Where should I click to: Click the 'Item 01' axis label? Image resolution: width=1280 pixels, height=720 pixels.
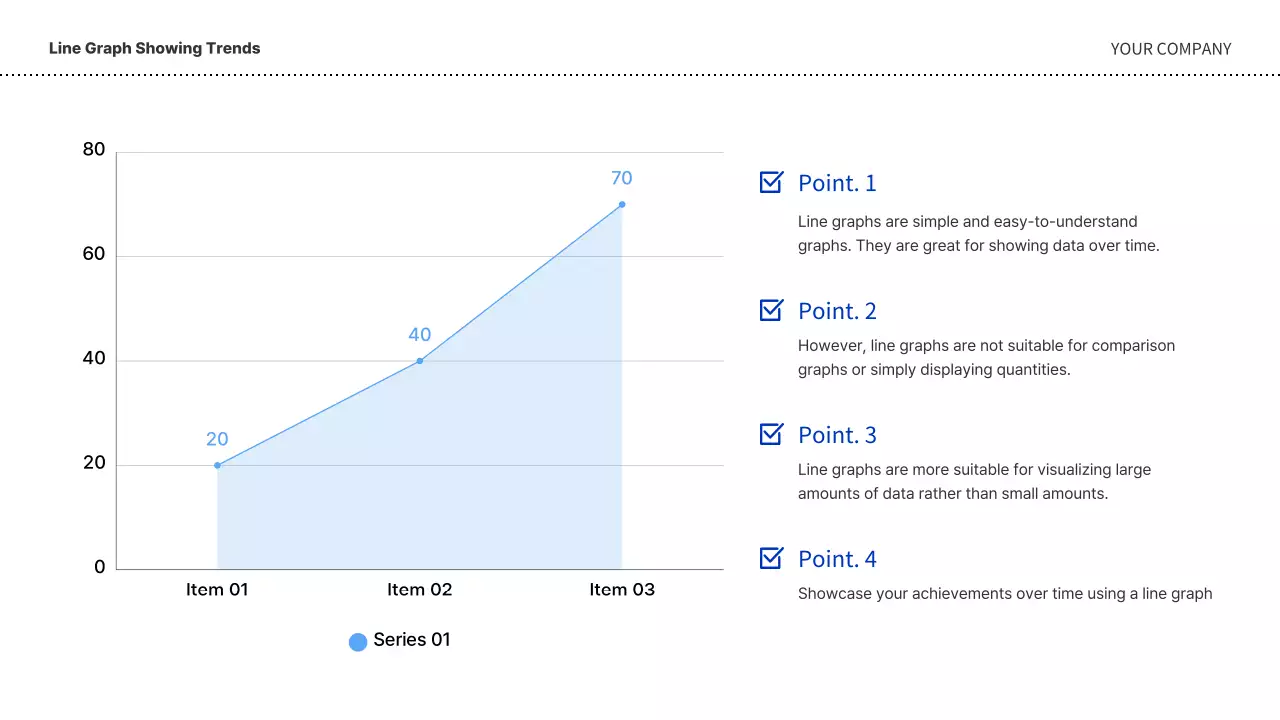tap(217, 590)
